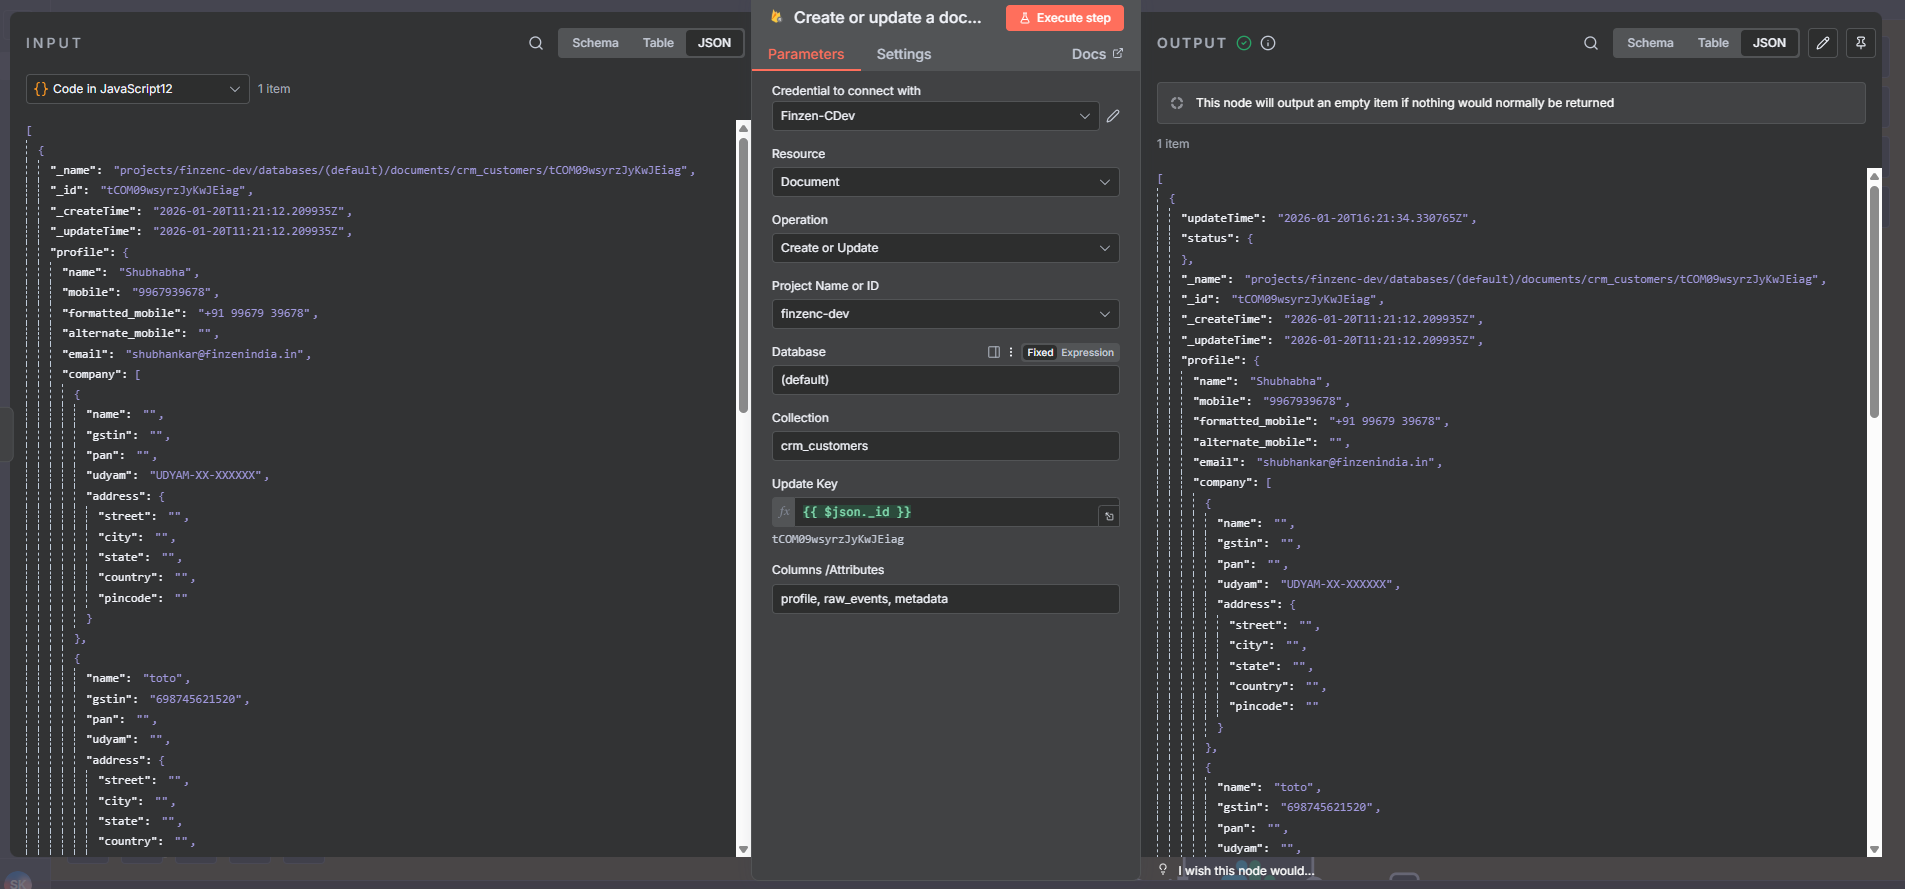Open the Database field options menu icon
1905x889 pixels.
1011,352
